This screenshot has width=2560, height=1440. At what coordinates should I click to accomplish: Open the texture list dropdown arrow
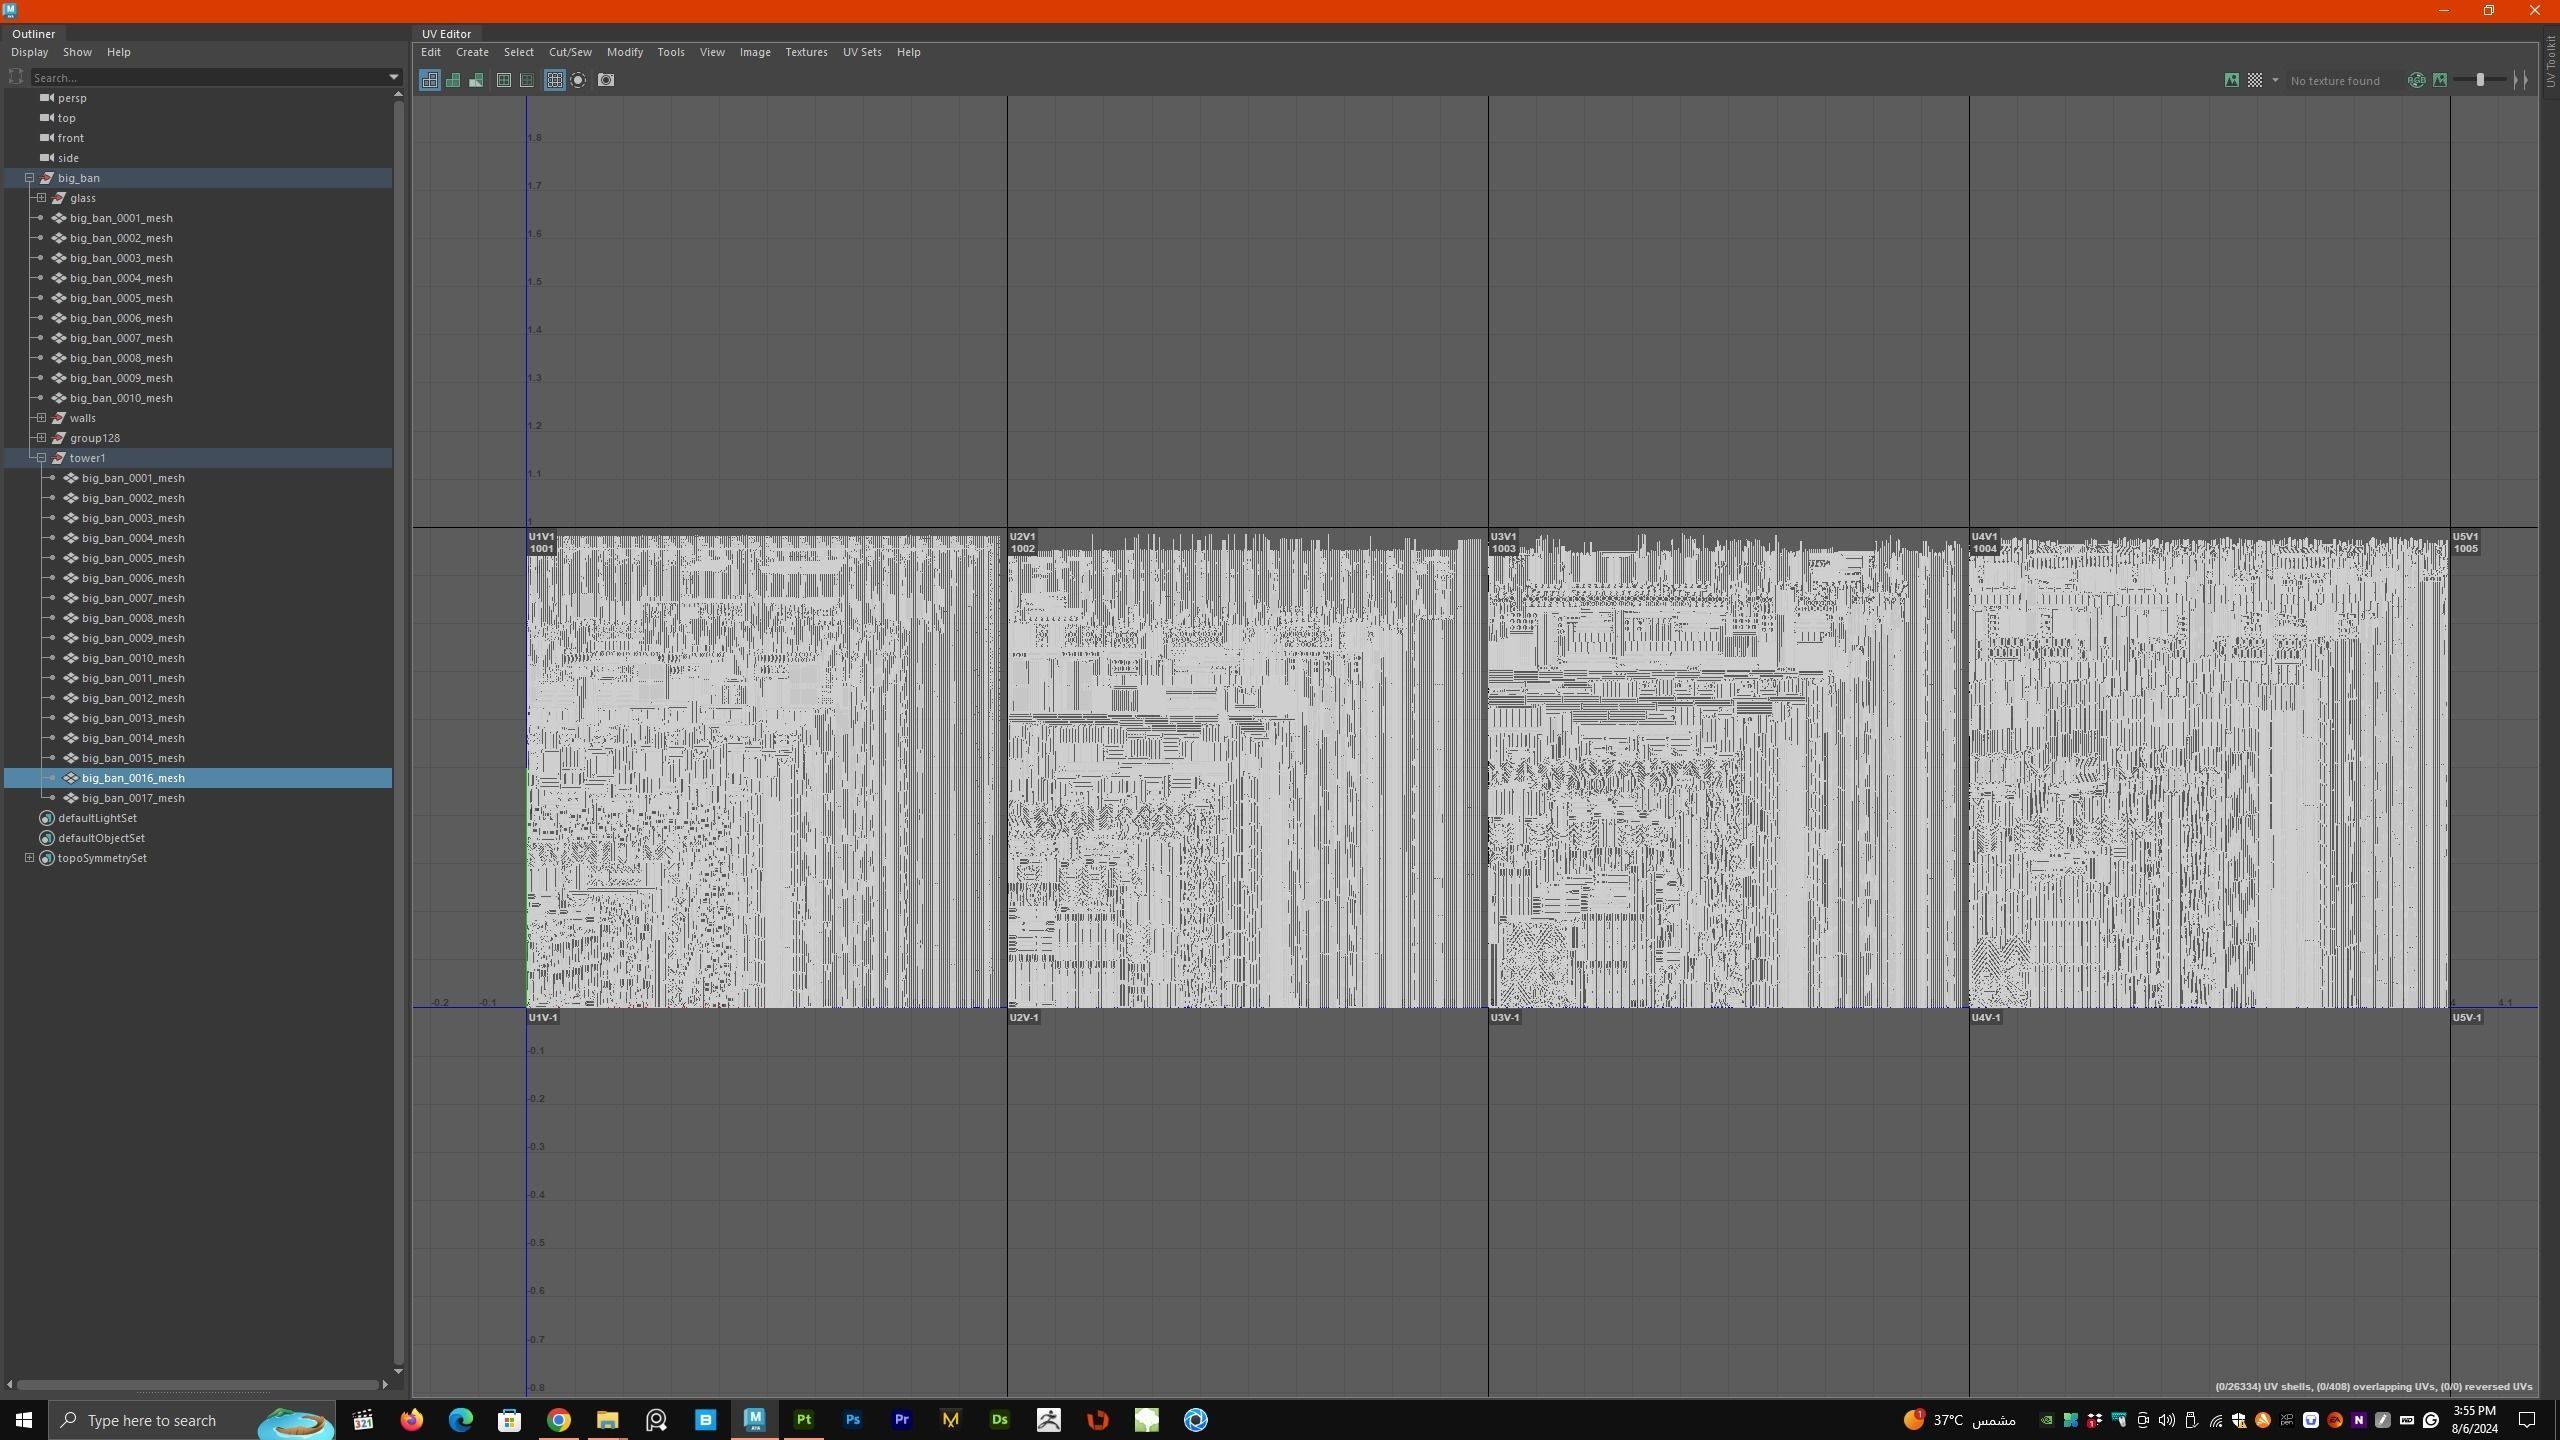click(2275, 80)
